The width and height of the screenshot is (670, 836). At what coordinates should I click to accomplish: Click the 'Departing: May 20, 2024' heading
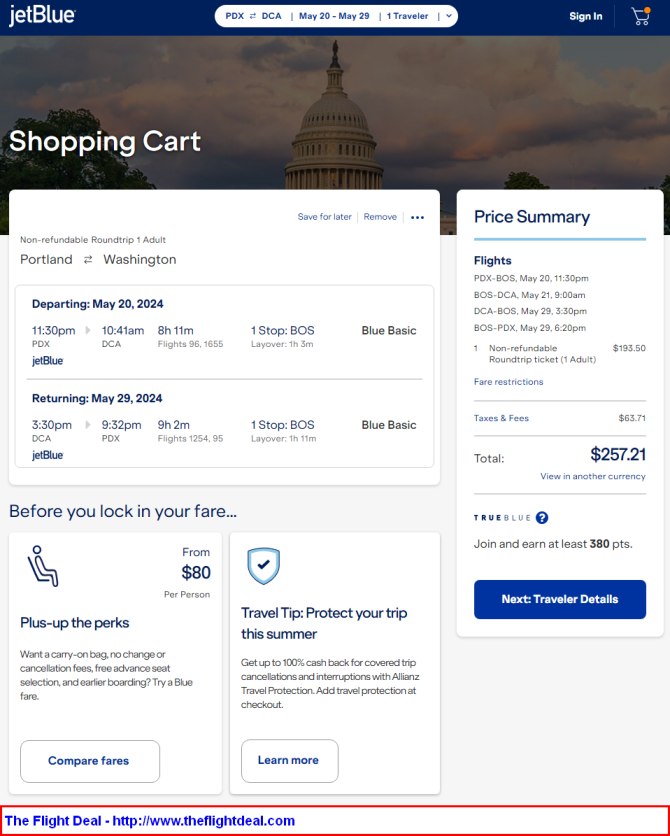click(x=98, y=304)
